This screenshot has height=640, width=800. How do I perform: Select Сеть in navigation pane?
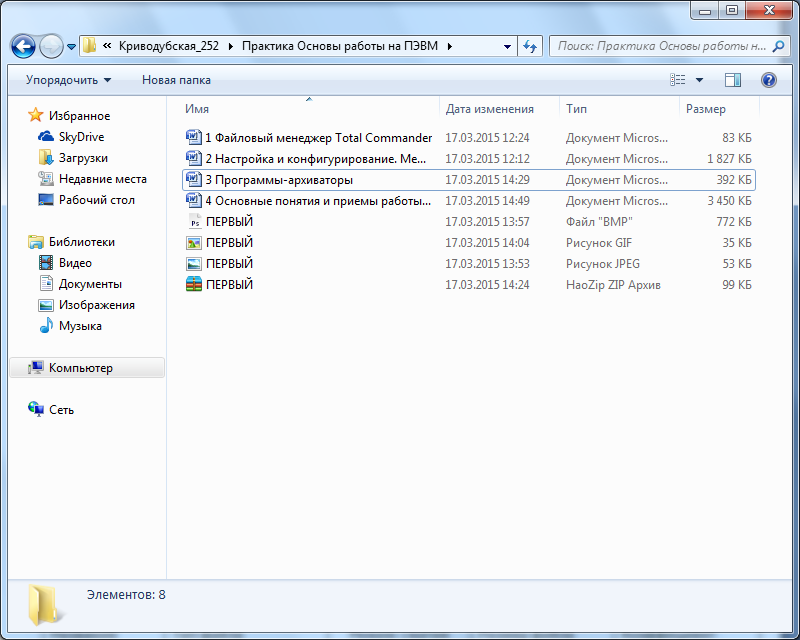click(x=61, y=410)
